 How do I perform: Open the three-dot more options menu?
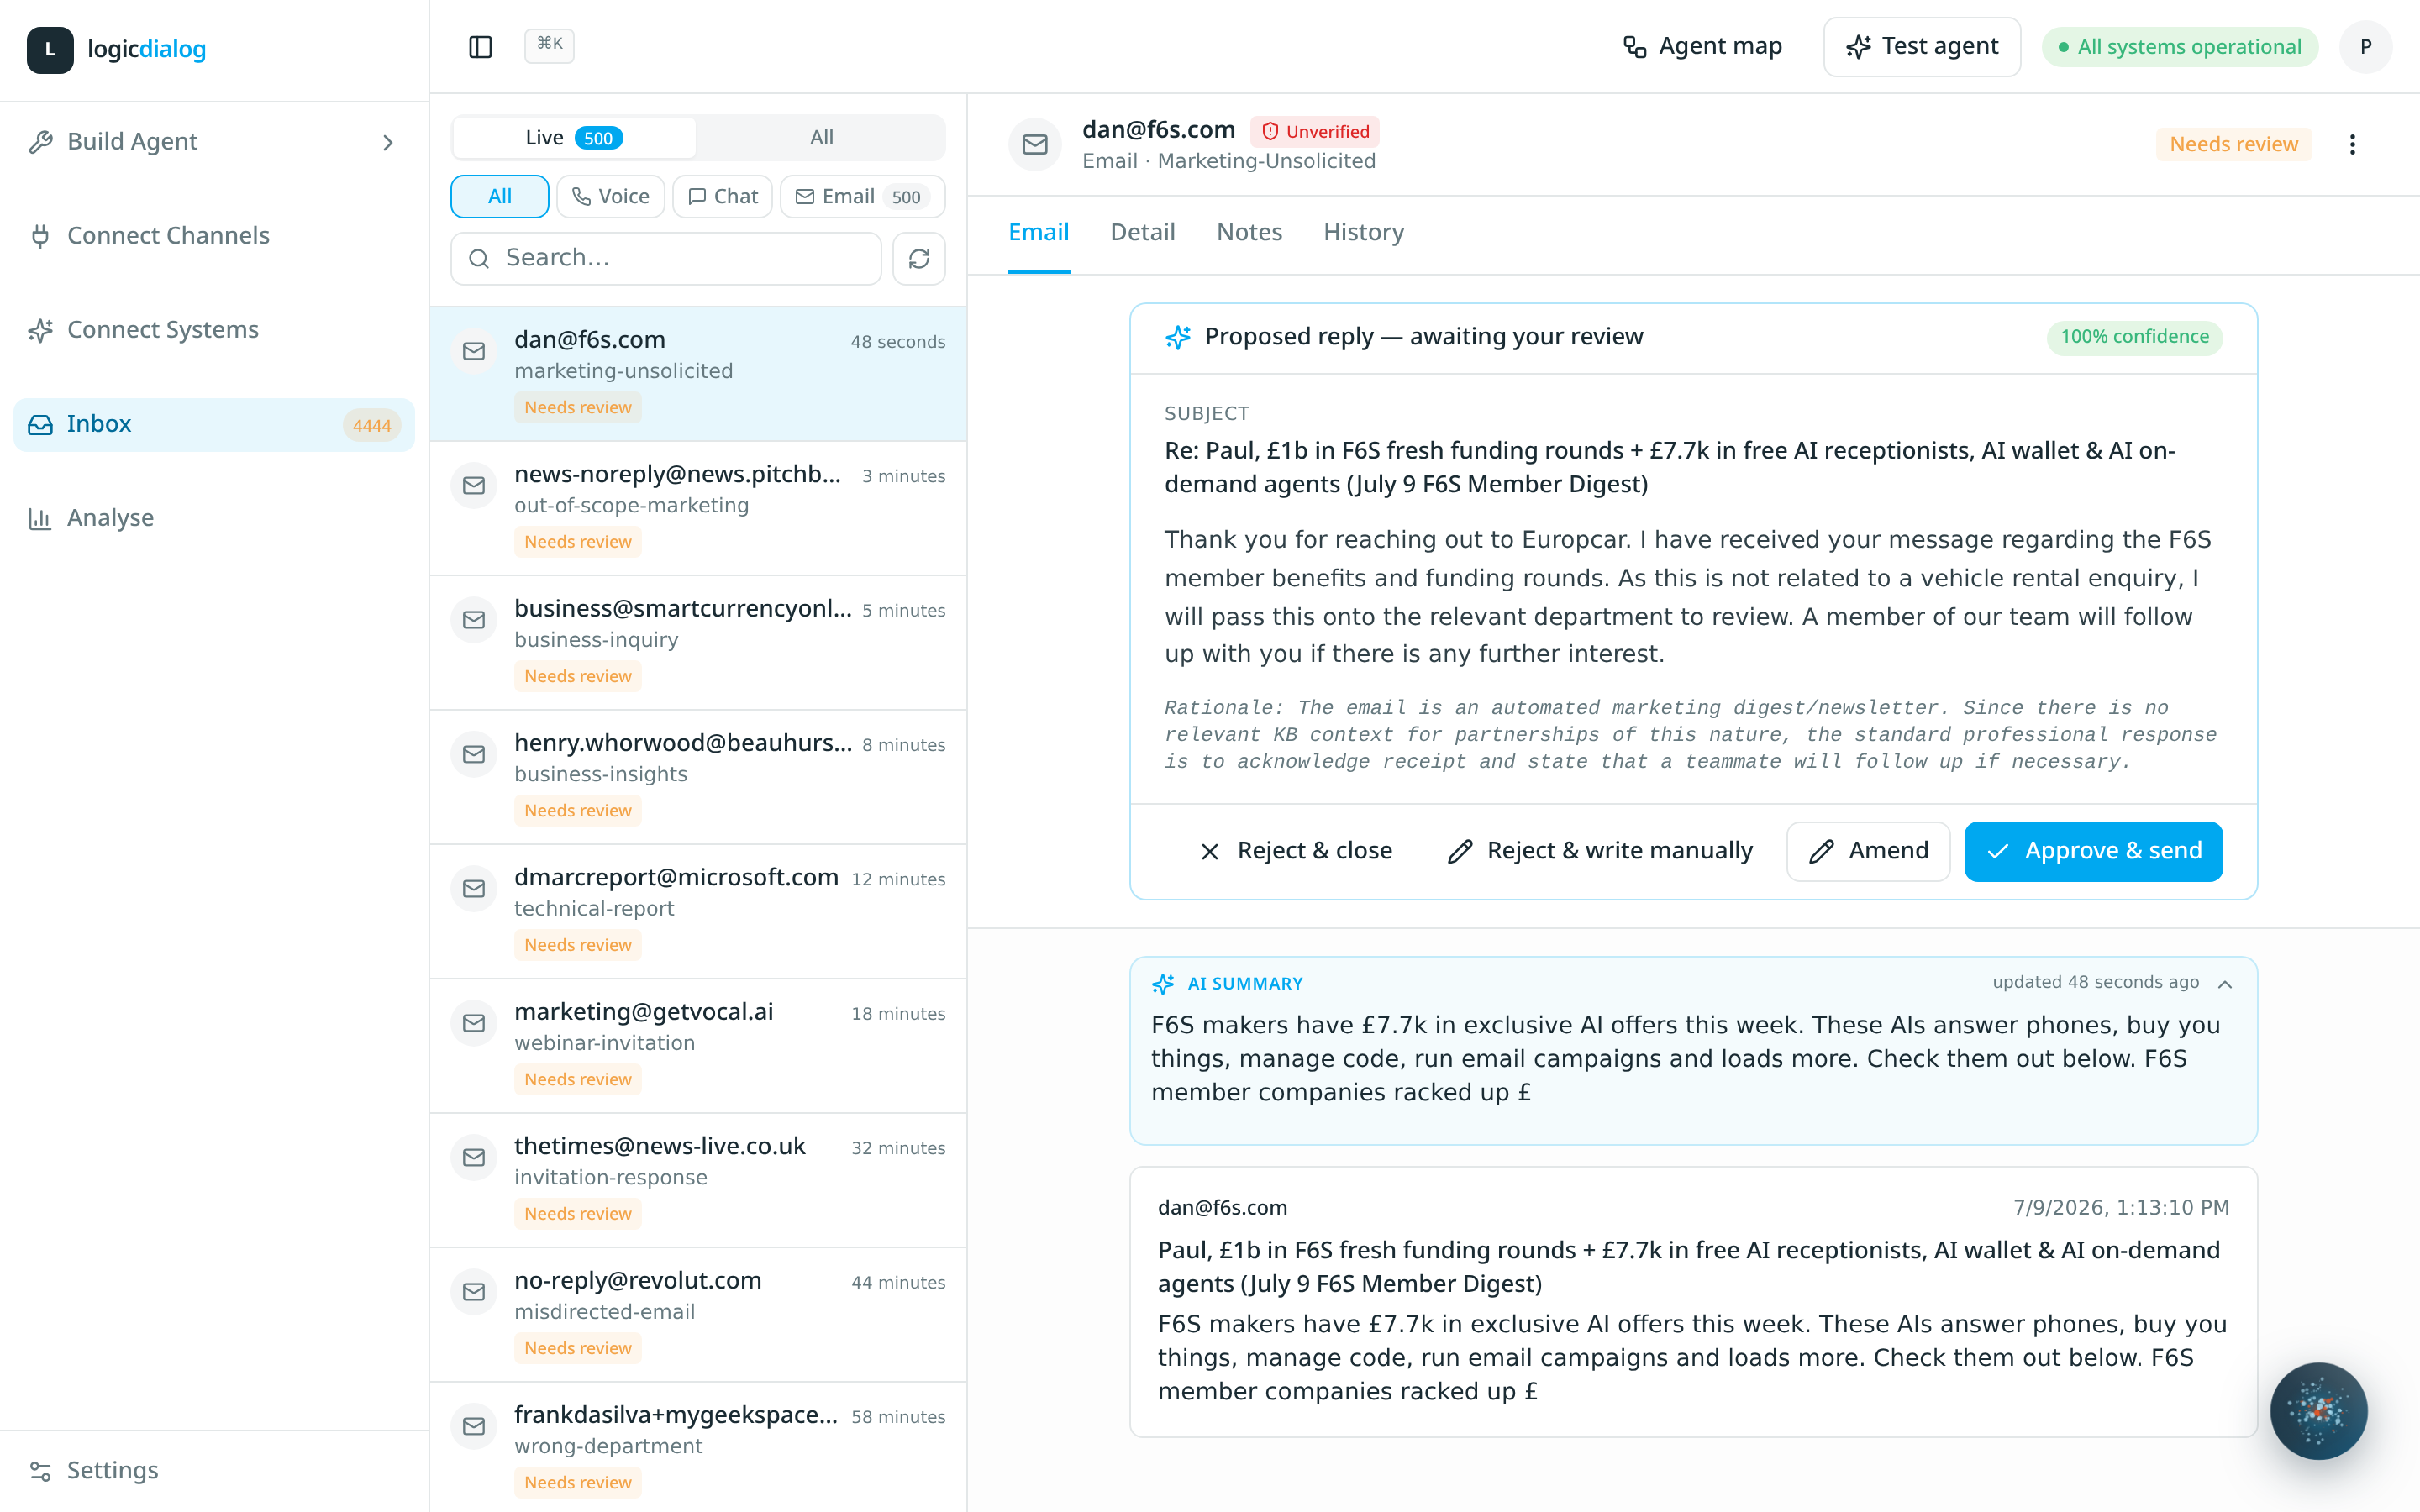[2352, 145]
